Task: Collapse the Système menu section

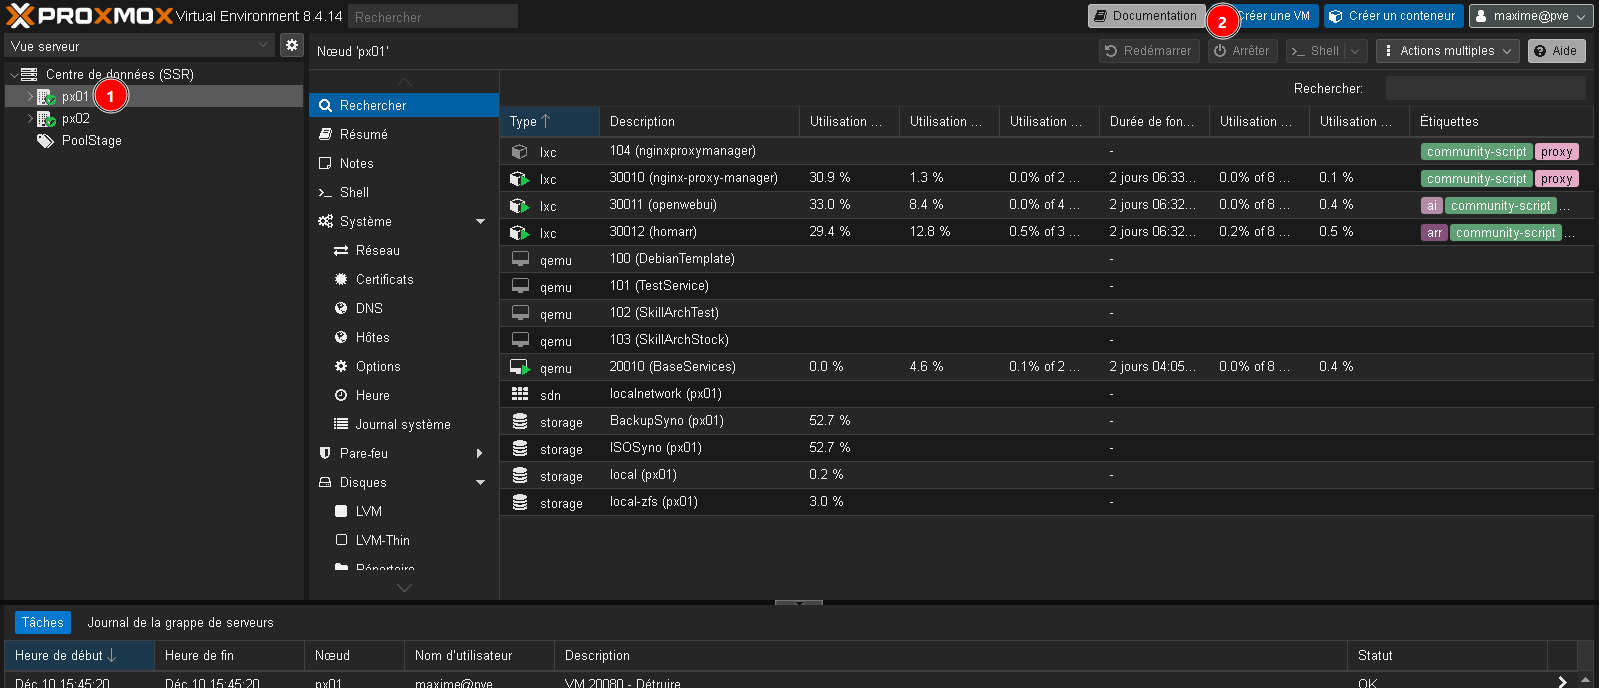Action: 480,222
